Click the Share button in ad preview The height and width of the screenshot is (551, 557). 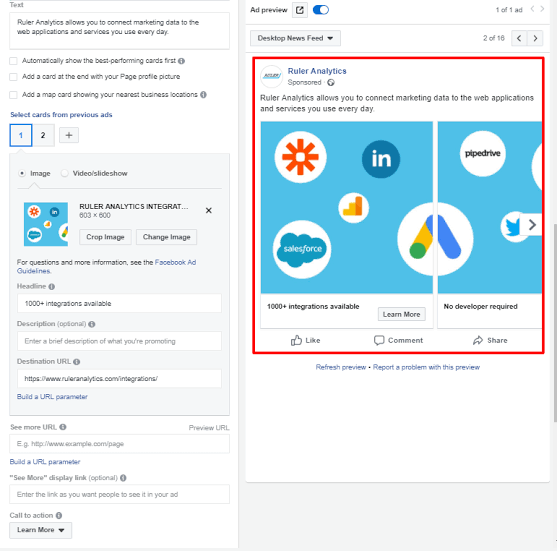pyautogui.click(x=490, y=340)
